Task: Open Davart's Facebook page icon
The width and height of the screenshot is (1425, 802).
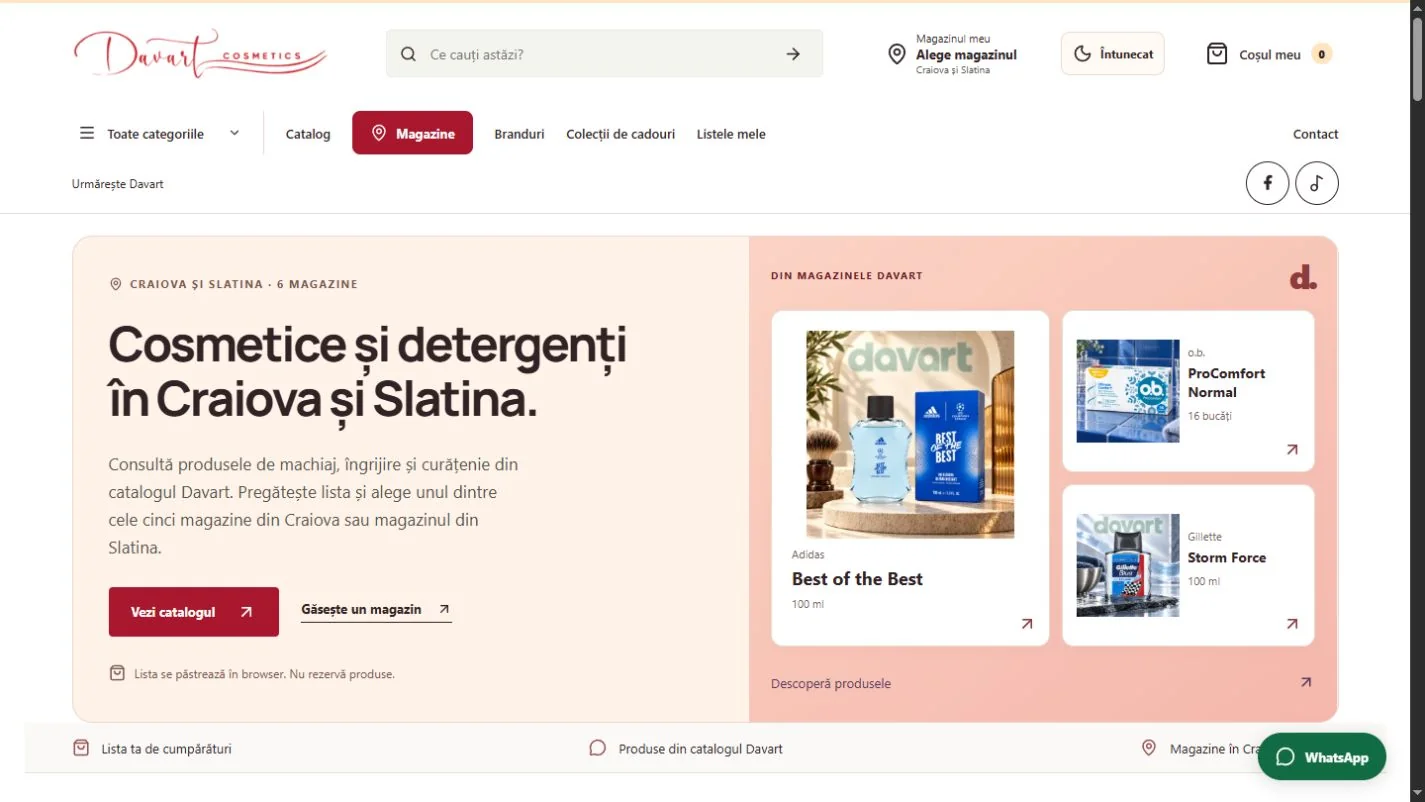Action: tap(1267, 183)
